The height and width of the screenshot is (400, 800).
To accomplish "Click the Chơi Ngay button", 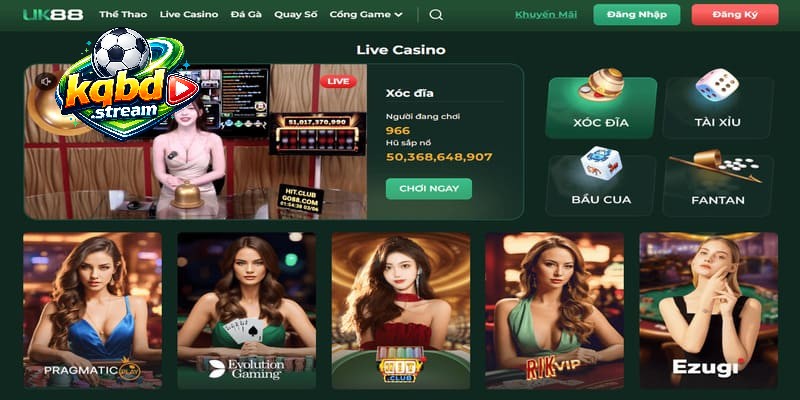I will (x=429, y=189).
